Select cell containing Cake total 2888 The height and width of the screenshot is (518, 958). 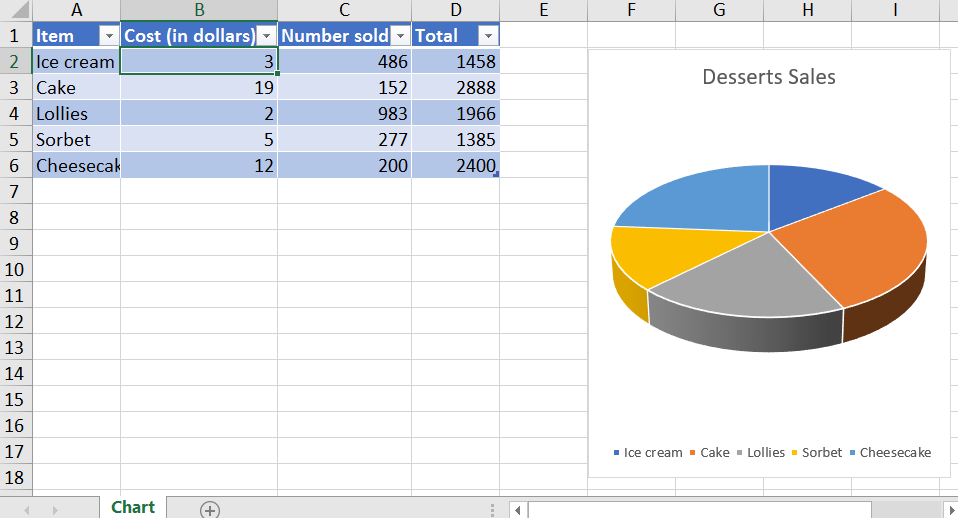(456, 87)
